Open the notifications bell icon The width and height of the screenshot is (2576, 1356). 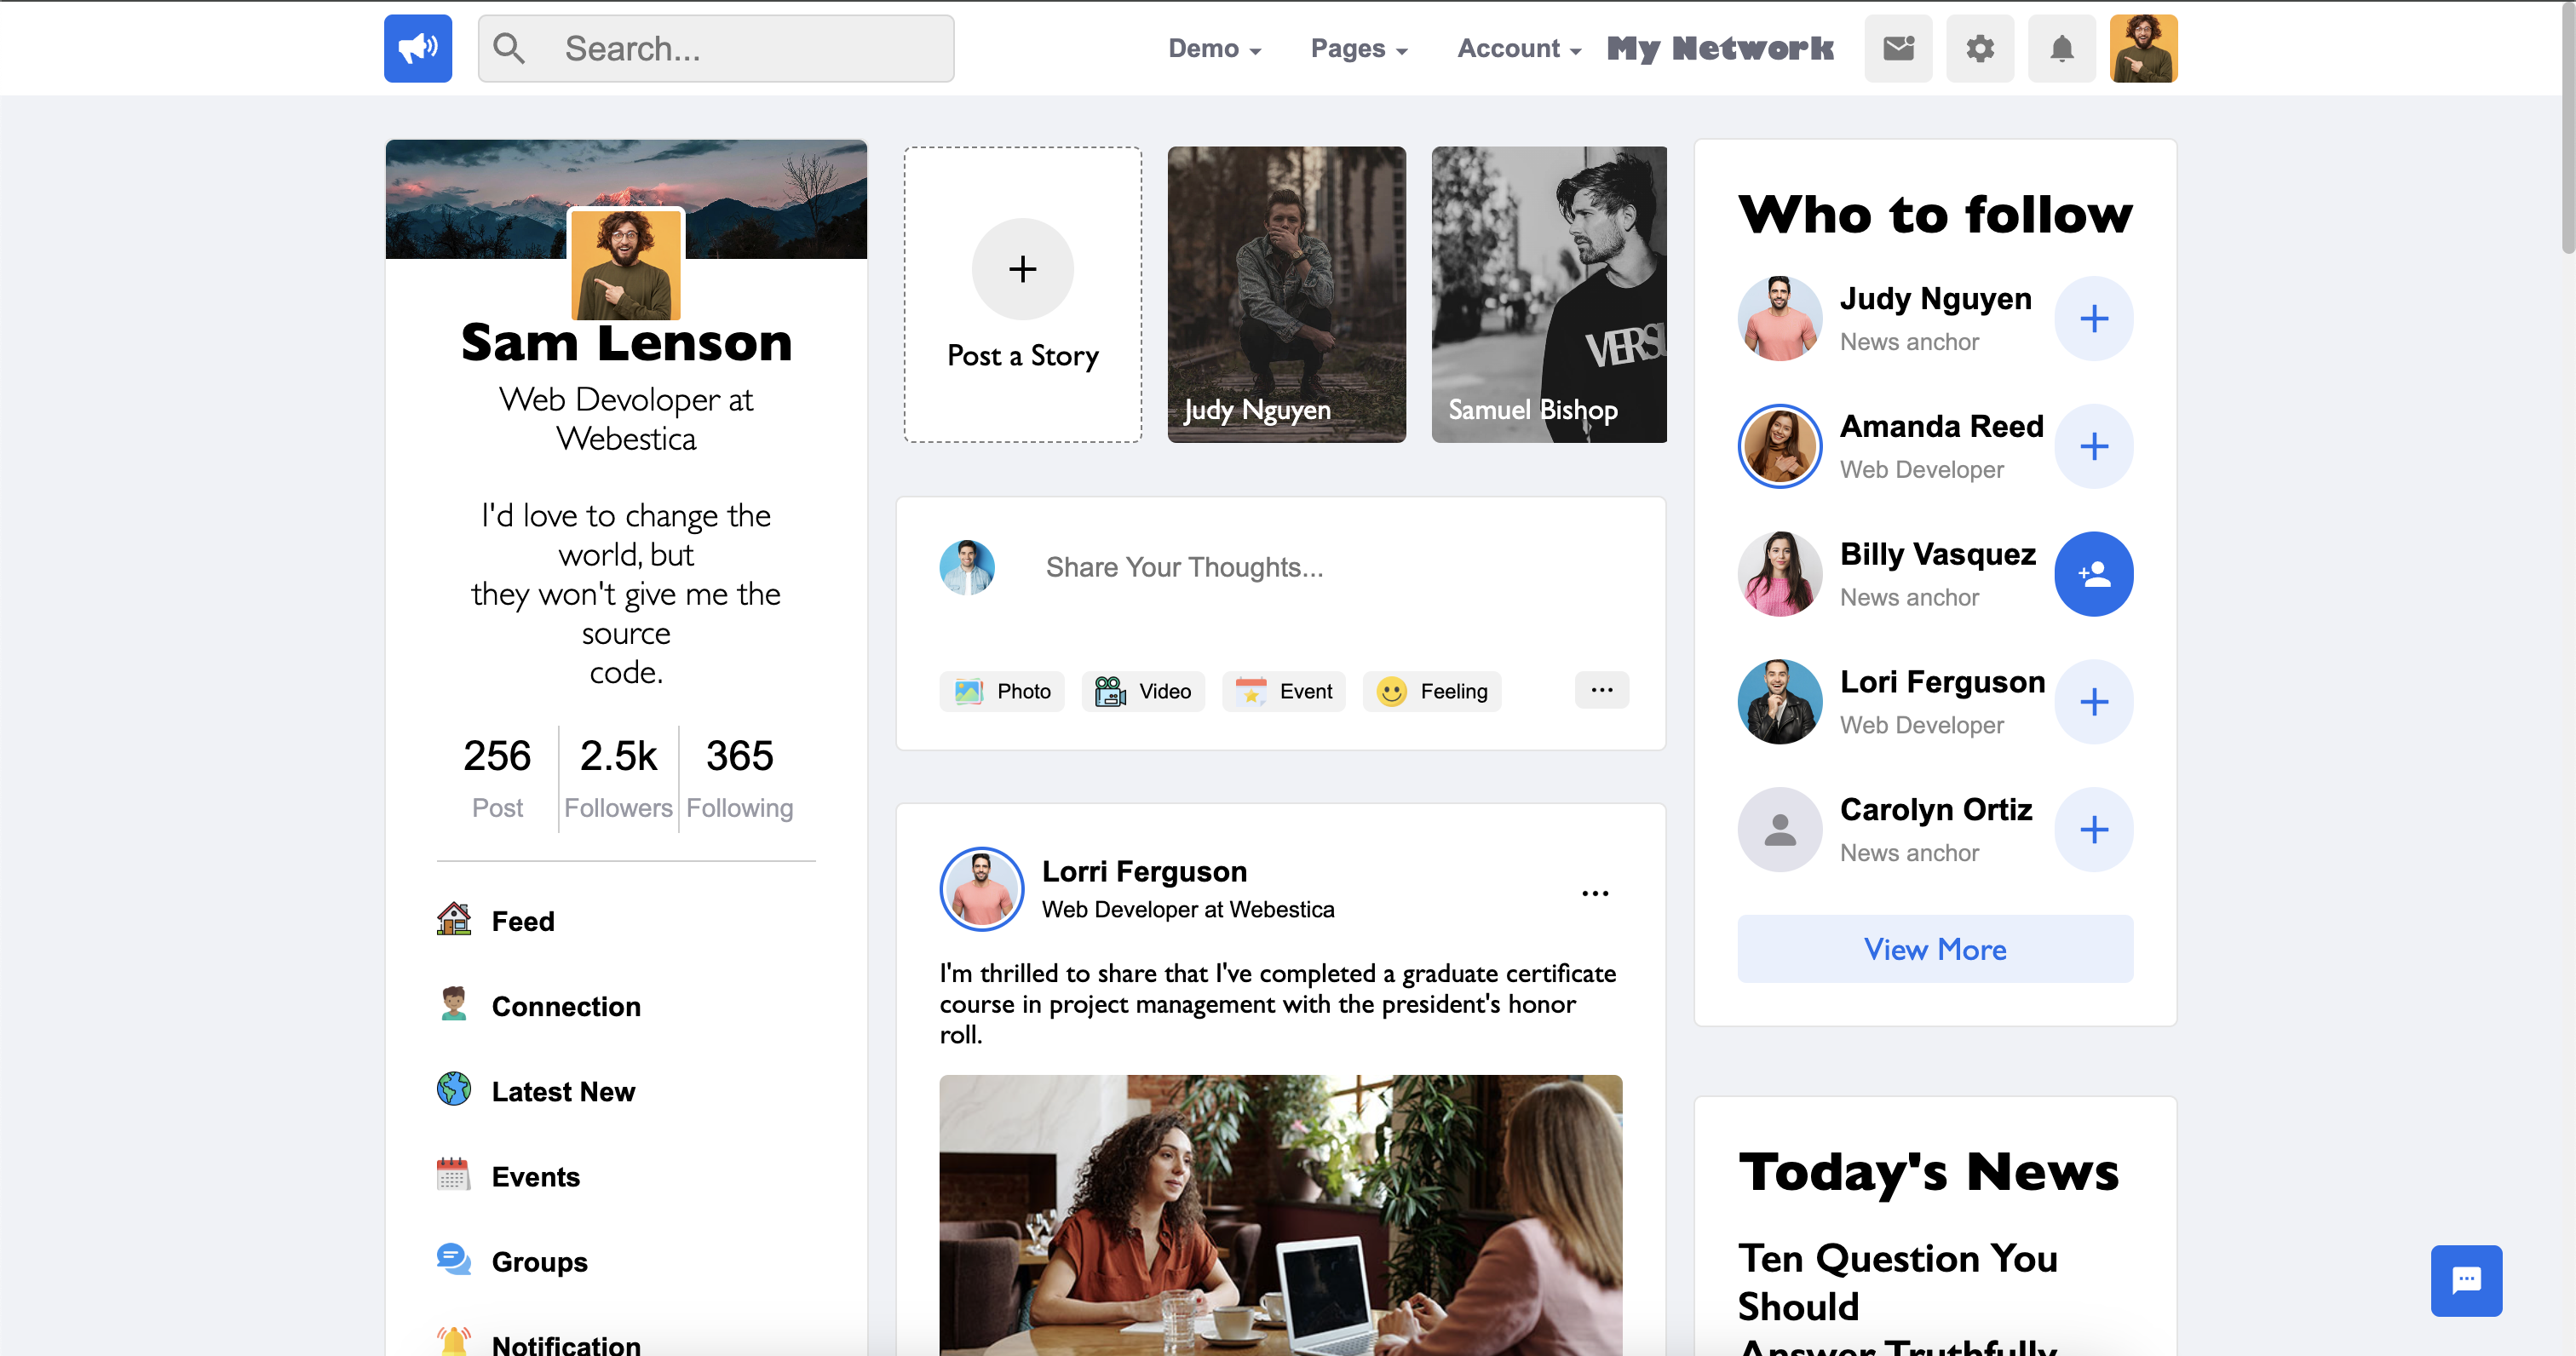[2062, 48]
